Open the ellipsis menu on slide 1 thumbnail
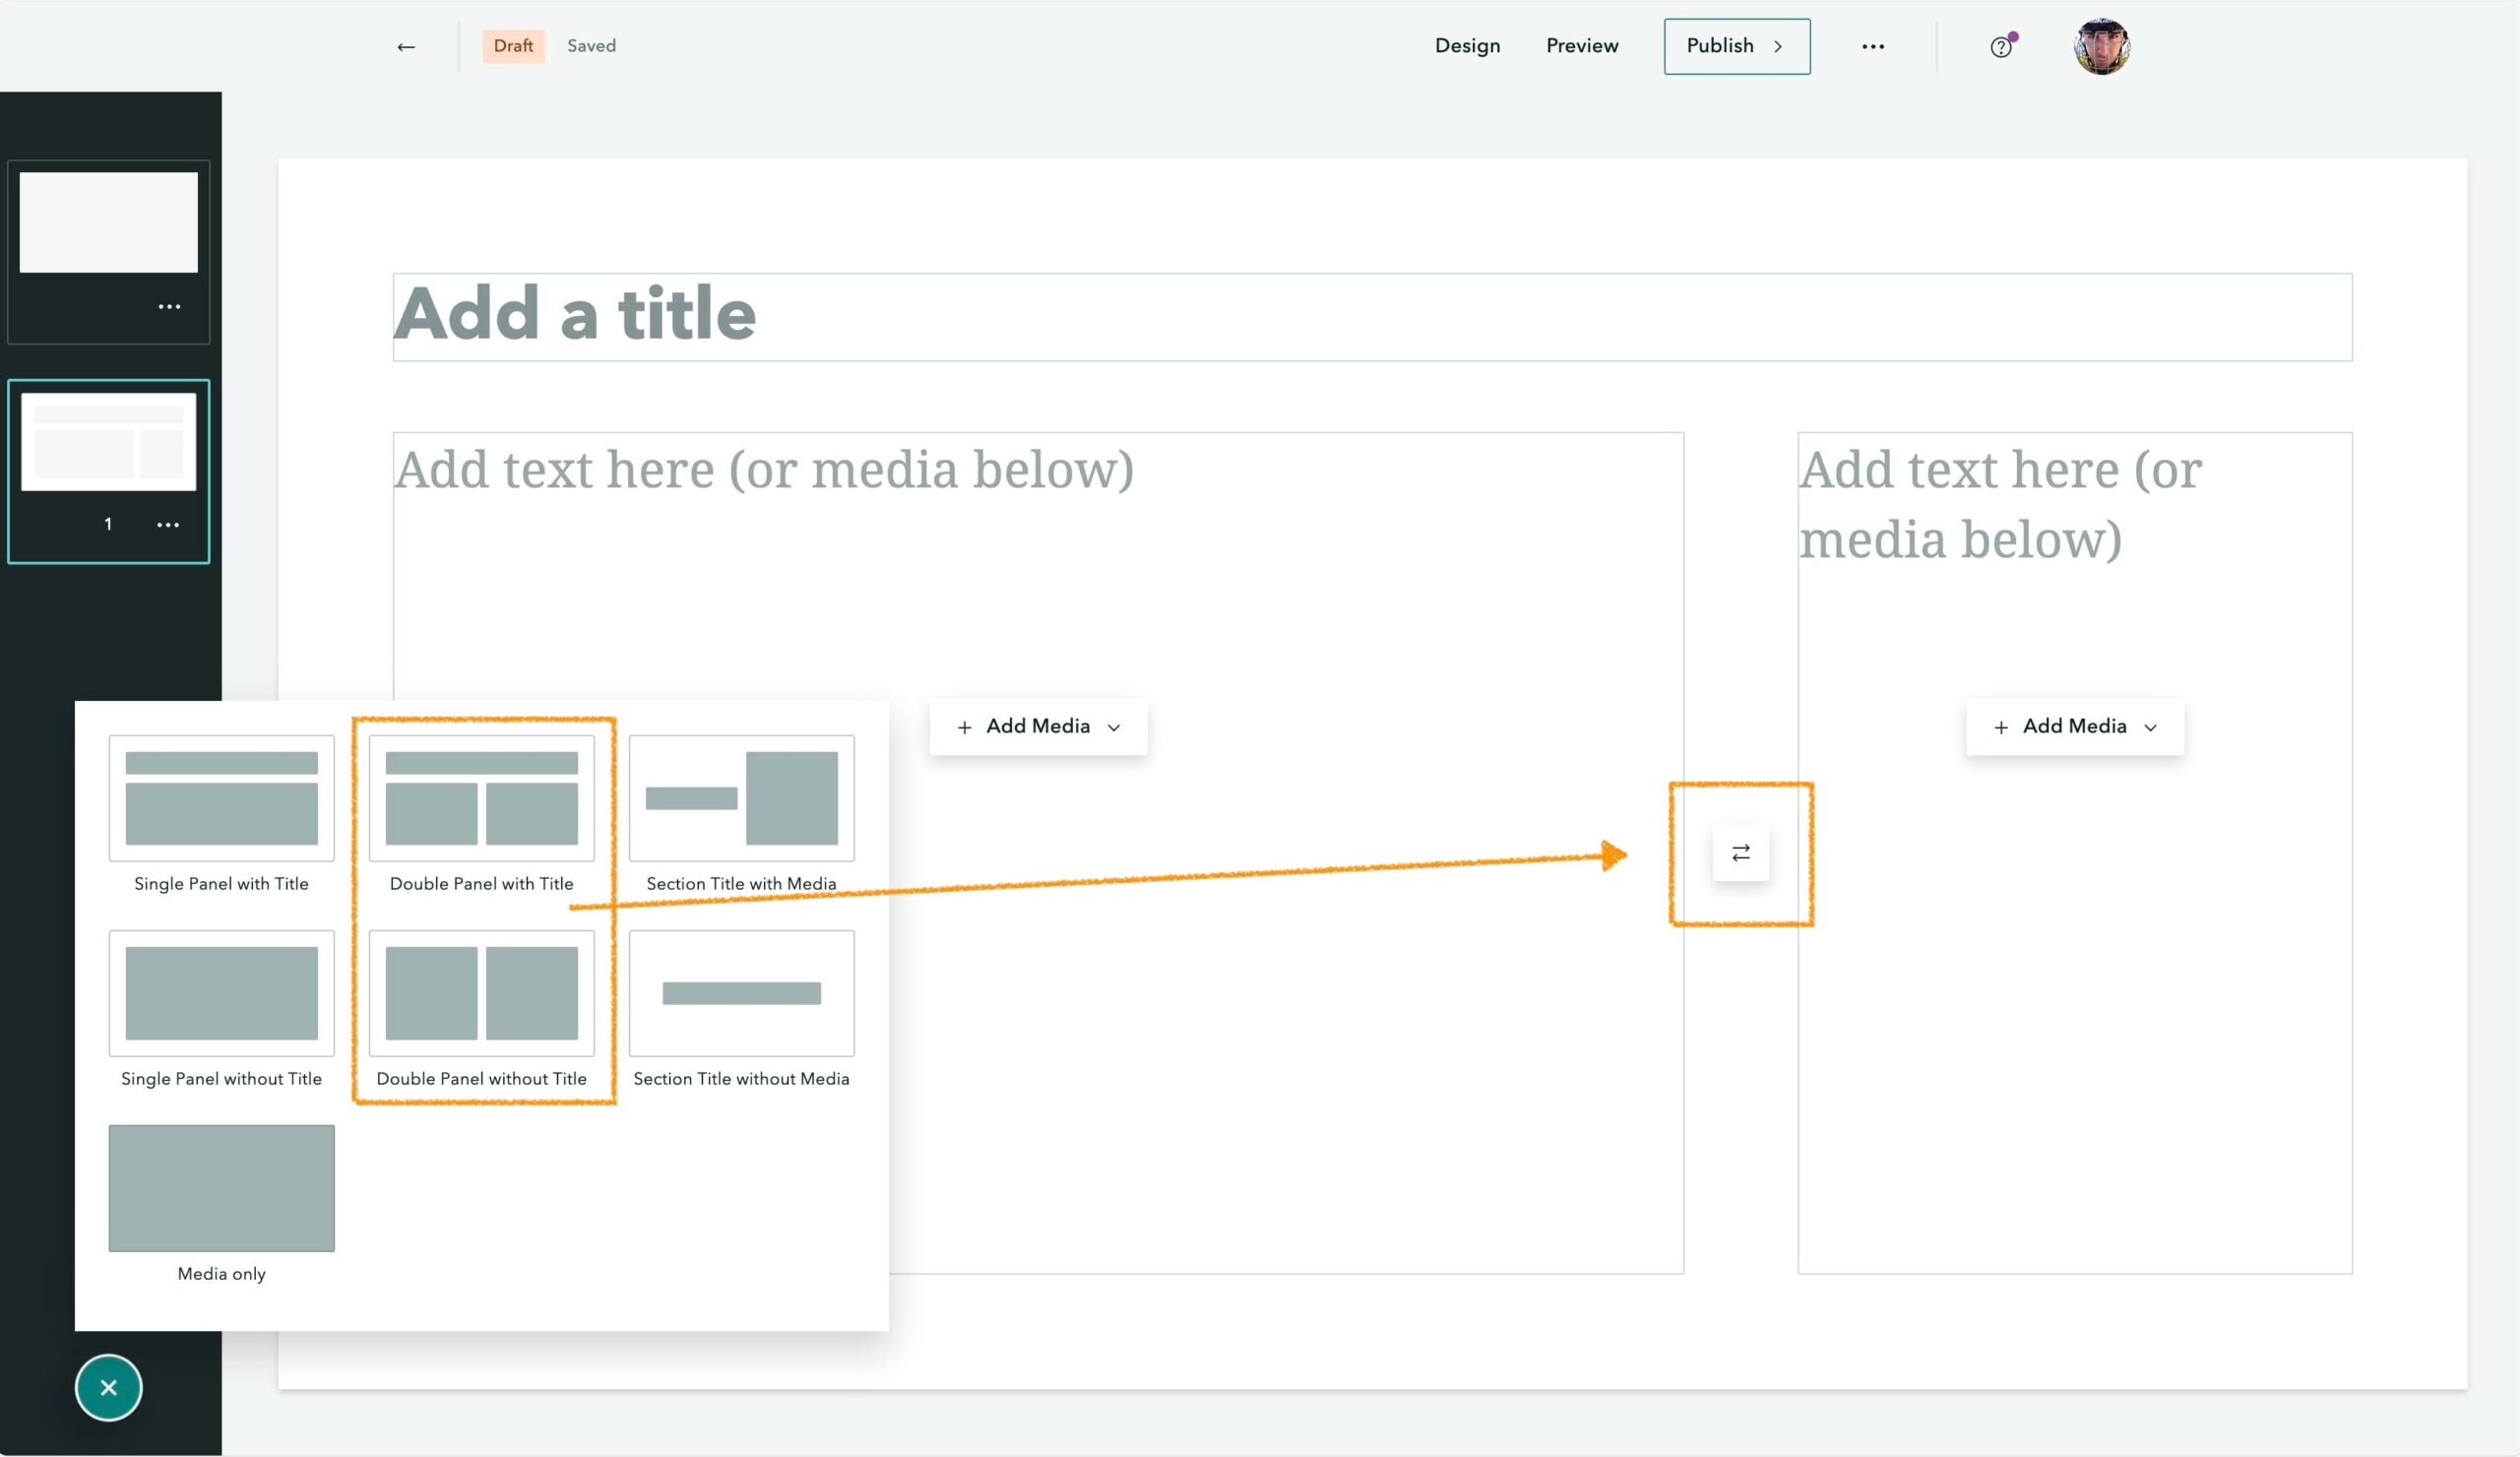This screenshot has width=2520, height=1457. click(168, 524)
